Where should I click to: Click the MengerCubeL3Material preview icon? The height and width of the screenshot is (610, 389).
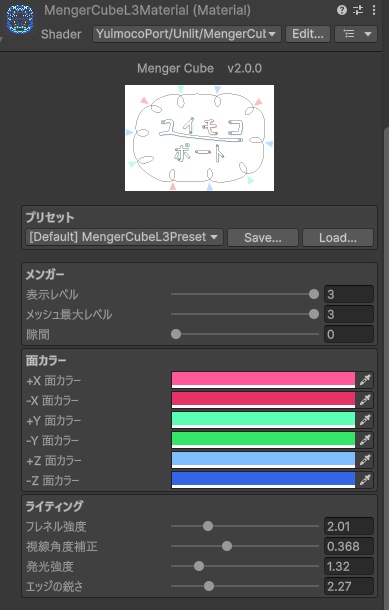click(20, 19)
